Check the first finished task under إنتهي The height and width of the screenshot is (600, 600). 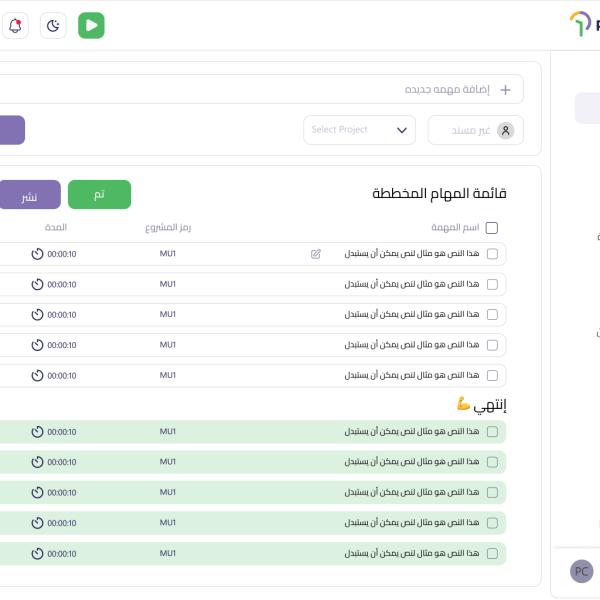[x=492, y=432]
